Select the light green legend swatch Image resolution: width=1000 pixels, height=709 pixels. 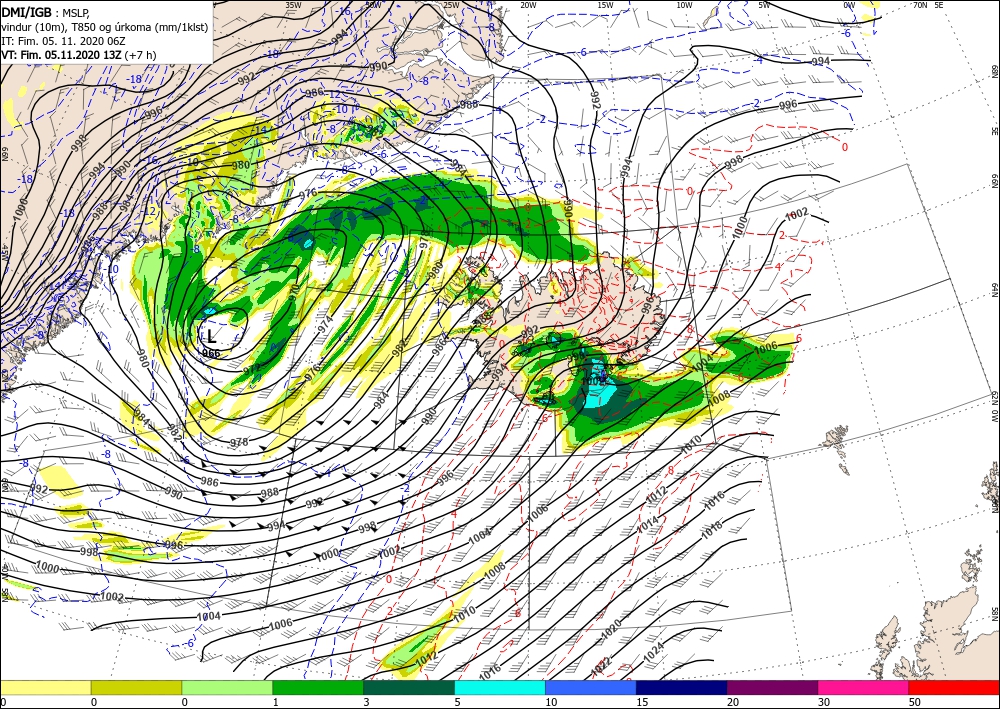(x=227, y=687)
